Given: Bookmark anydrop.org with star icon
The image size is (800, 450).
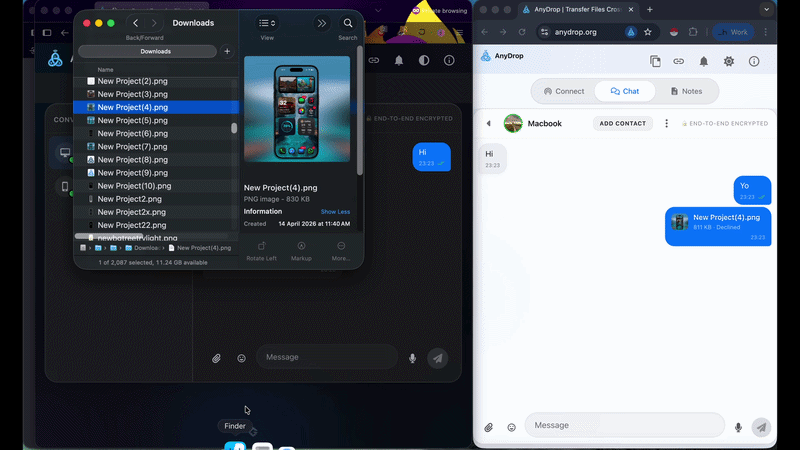Looking at the screenshot, I should (648, 32).
